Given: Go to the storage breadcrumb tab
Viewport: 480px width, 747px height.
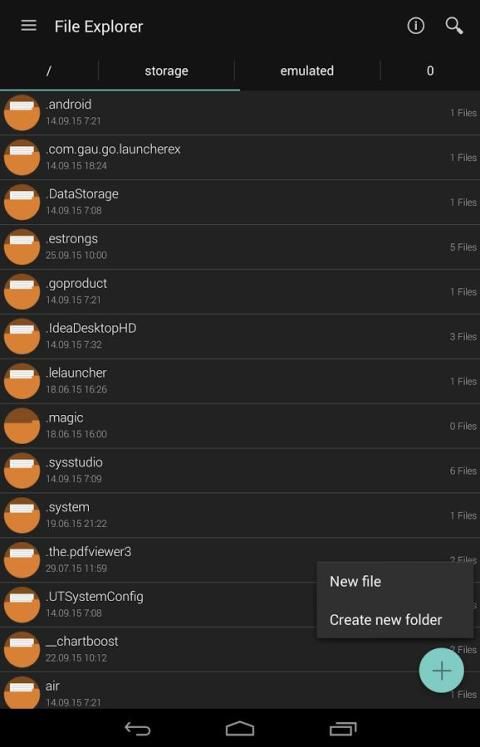Looking at the screenshot, I should coord(166,71).
